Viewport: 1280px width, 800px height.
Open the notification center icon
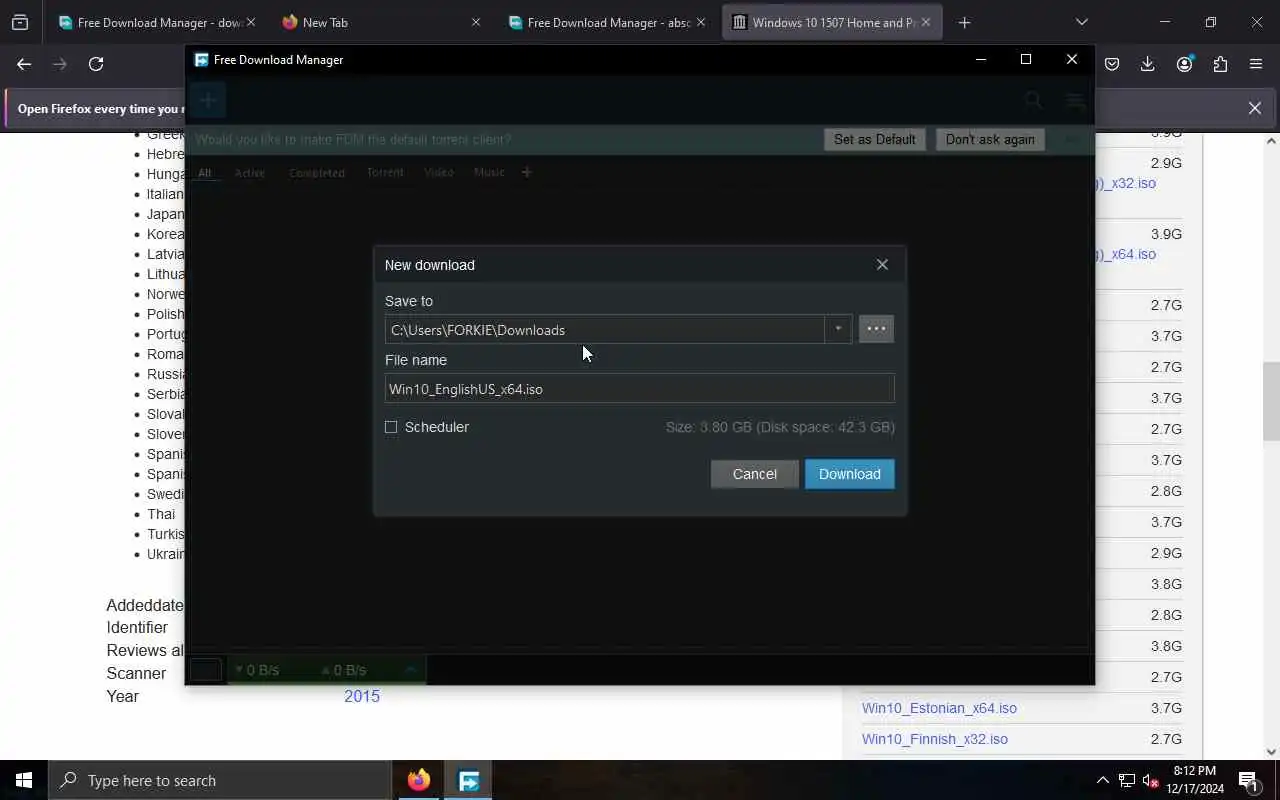click(x=1248, y=780)
